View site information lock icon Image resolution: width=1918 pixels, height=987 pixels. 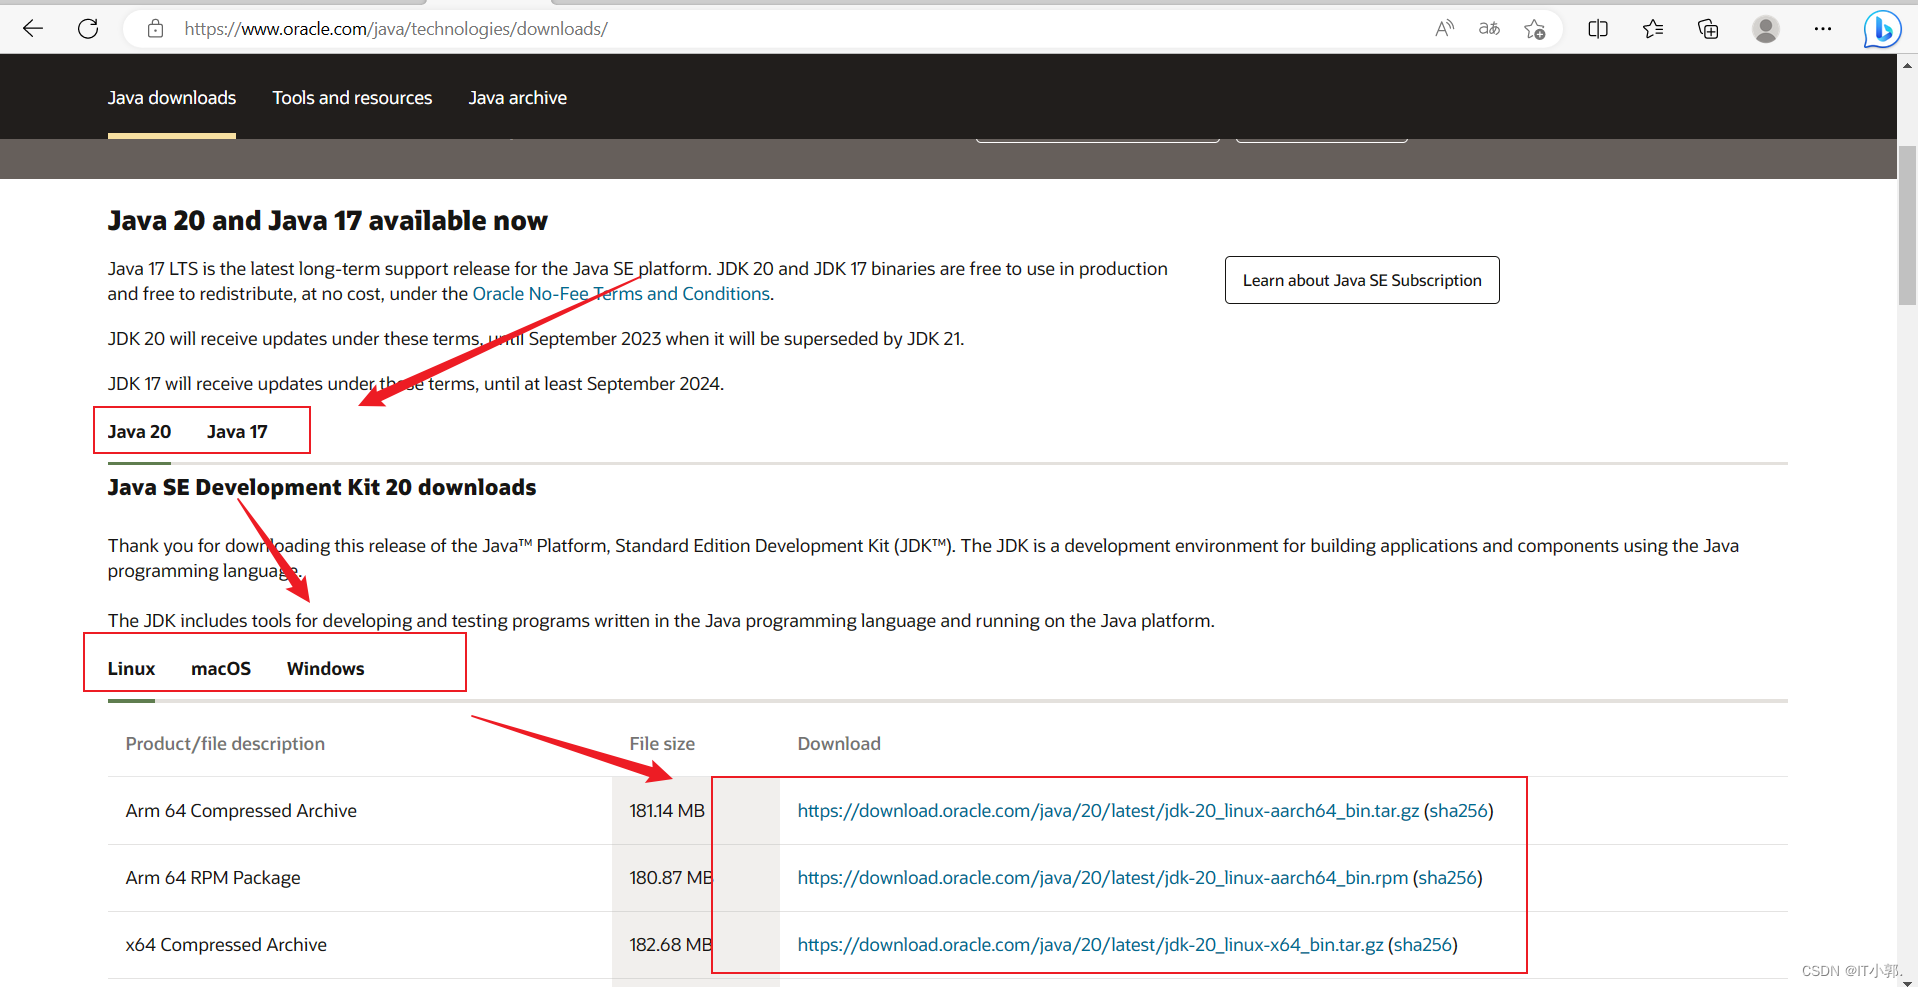(x=155, y=29)
